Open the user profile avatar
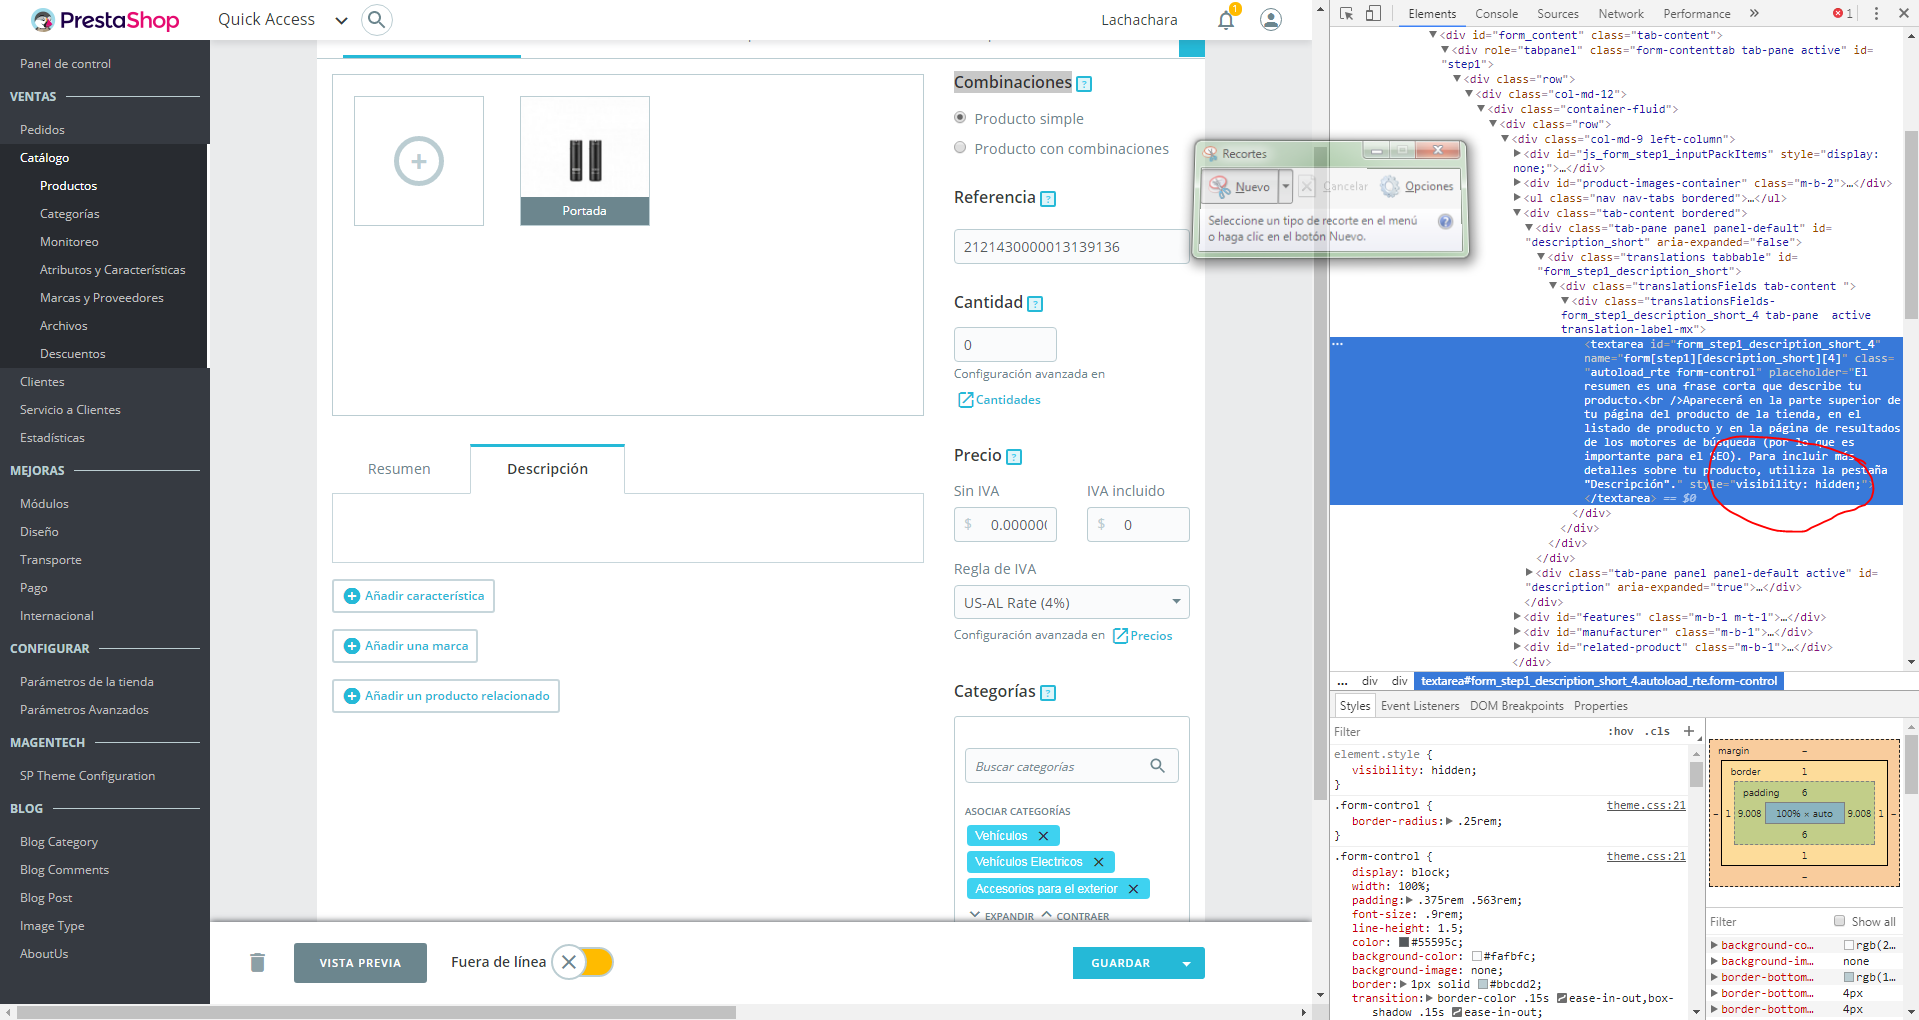 point(1271,20)
